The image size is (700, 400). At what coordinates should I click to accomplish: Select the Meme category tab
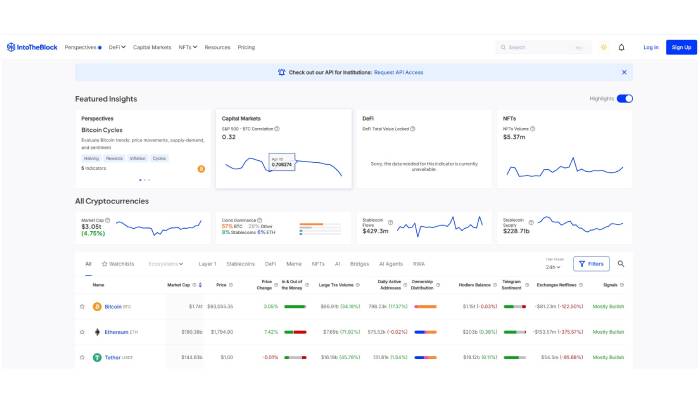[294, 264]
